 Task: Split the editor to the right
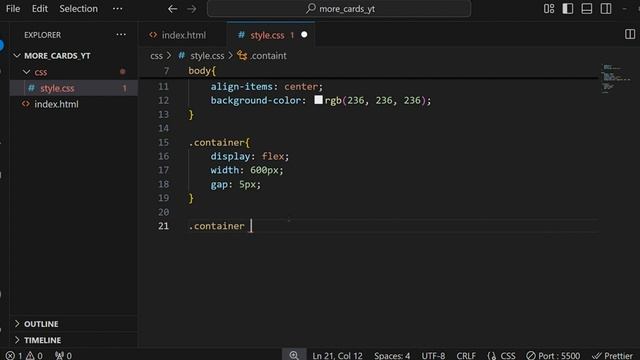pos(630,34)
